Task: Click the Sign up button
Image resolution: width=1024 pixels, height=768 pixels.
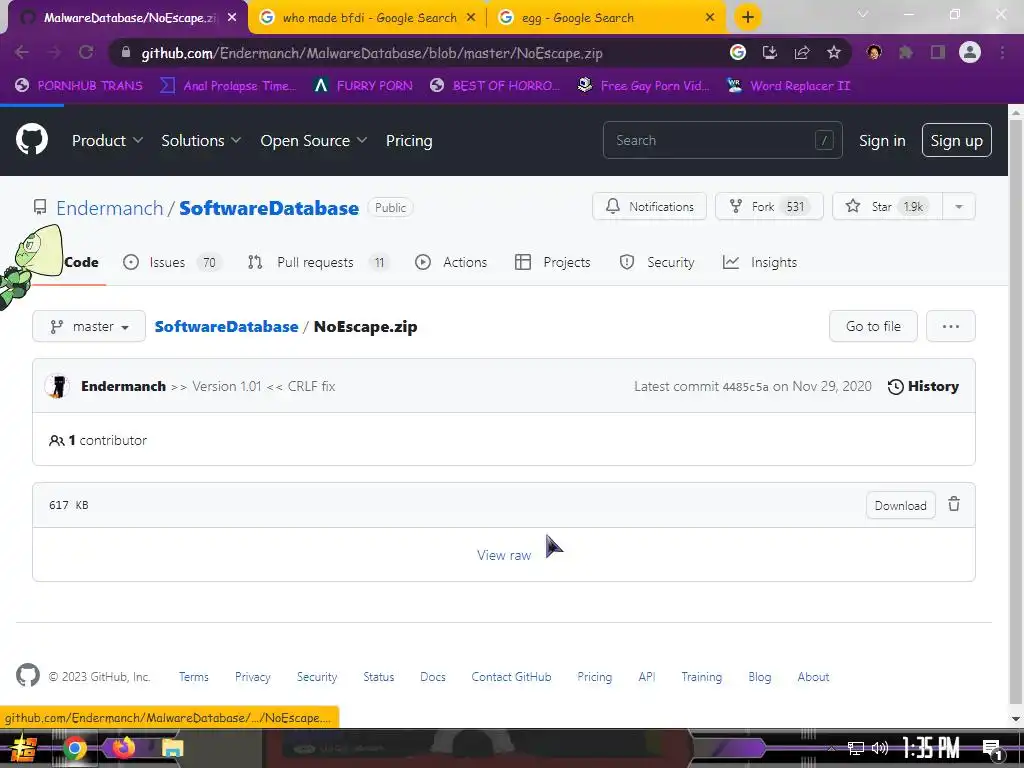Action: pyautogui.click(x=956, y=140)
